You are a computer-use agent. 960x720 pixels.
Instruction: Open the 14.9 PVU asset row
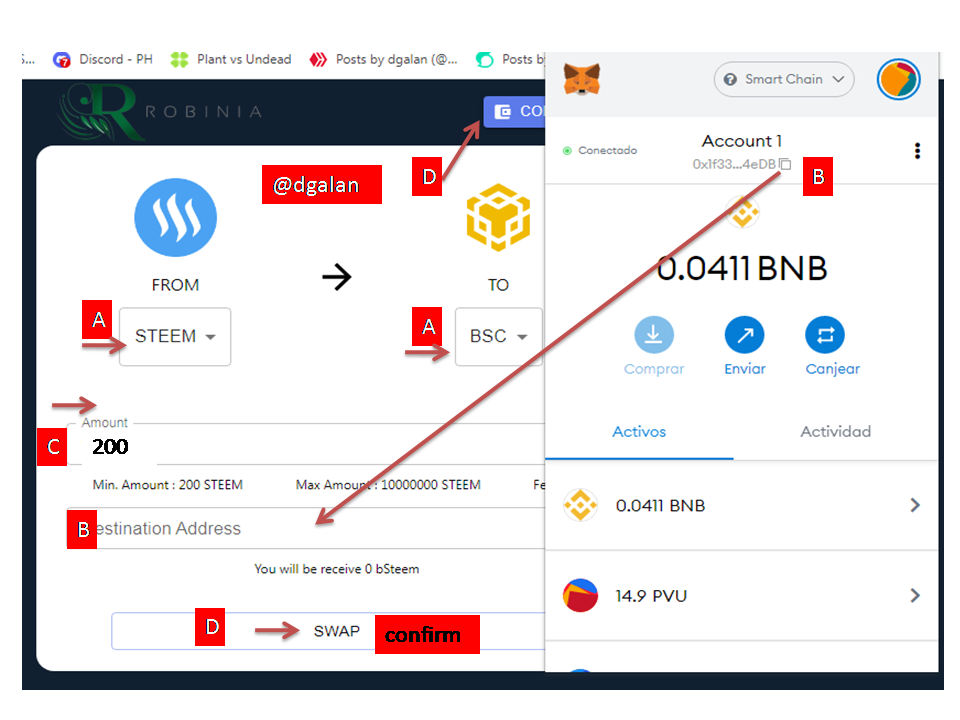(x=741, y=596)
